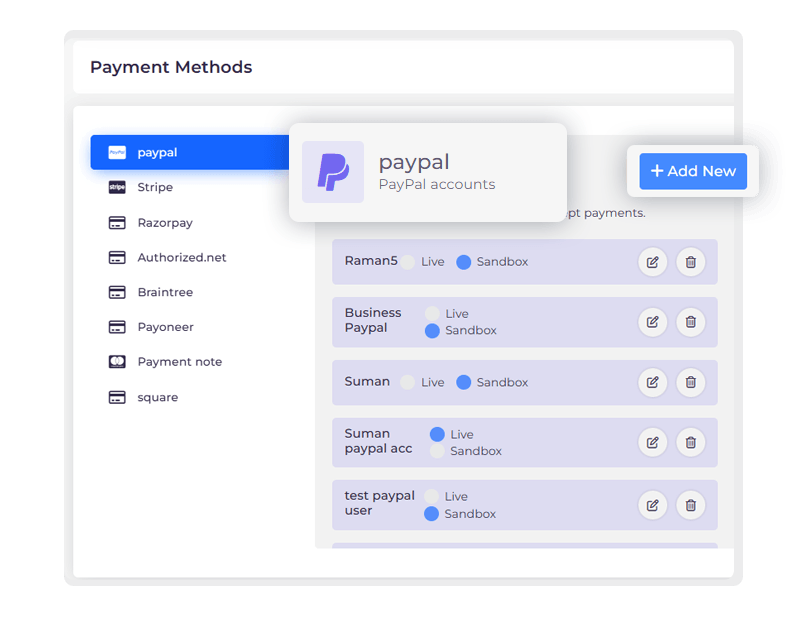800x622 pixels.
Task: Click the Add New button
Action: (x=693, y=171)
